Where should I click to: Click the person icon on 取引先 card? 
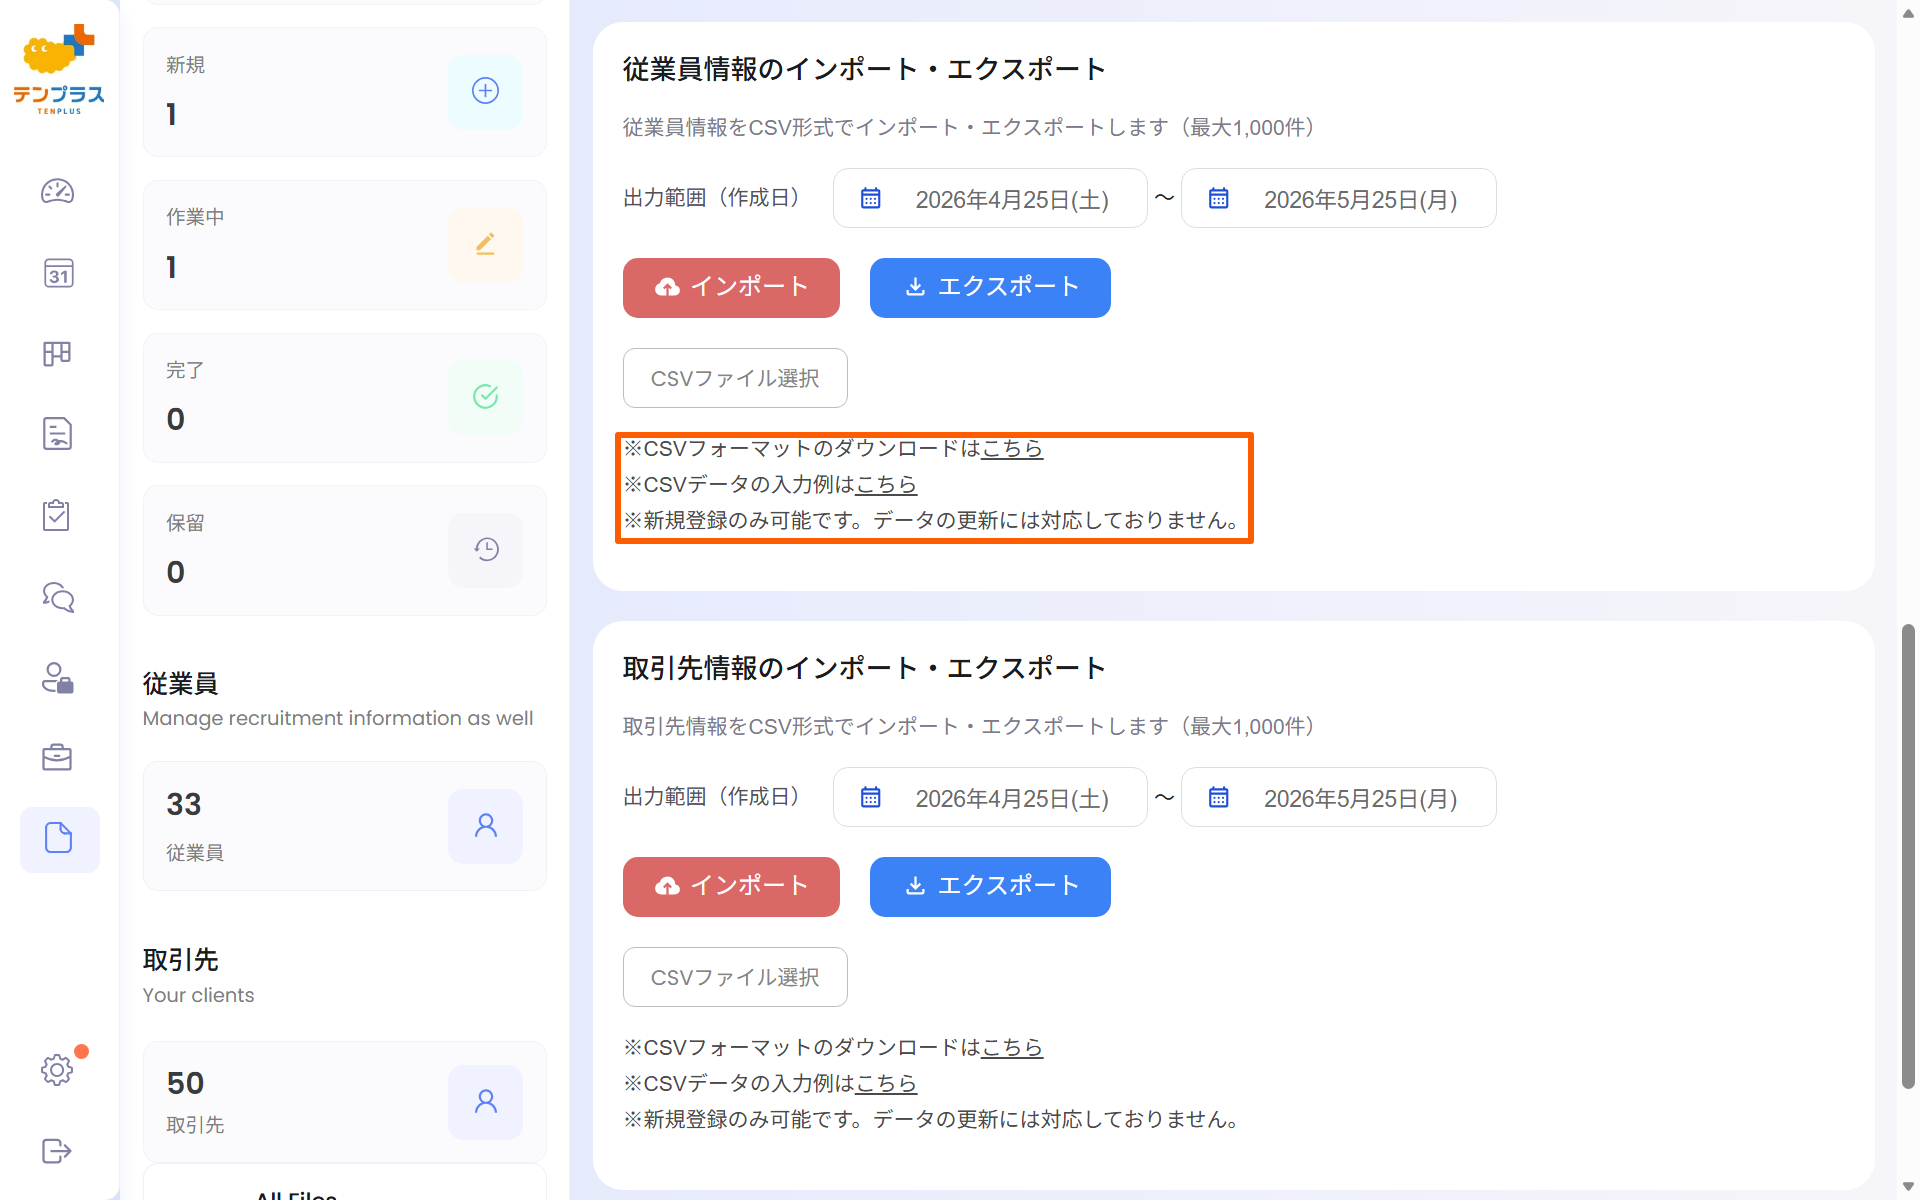point(485,1102)
